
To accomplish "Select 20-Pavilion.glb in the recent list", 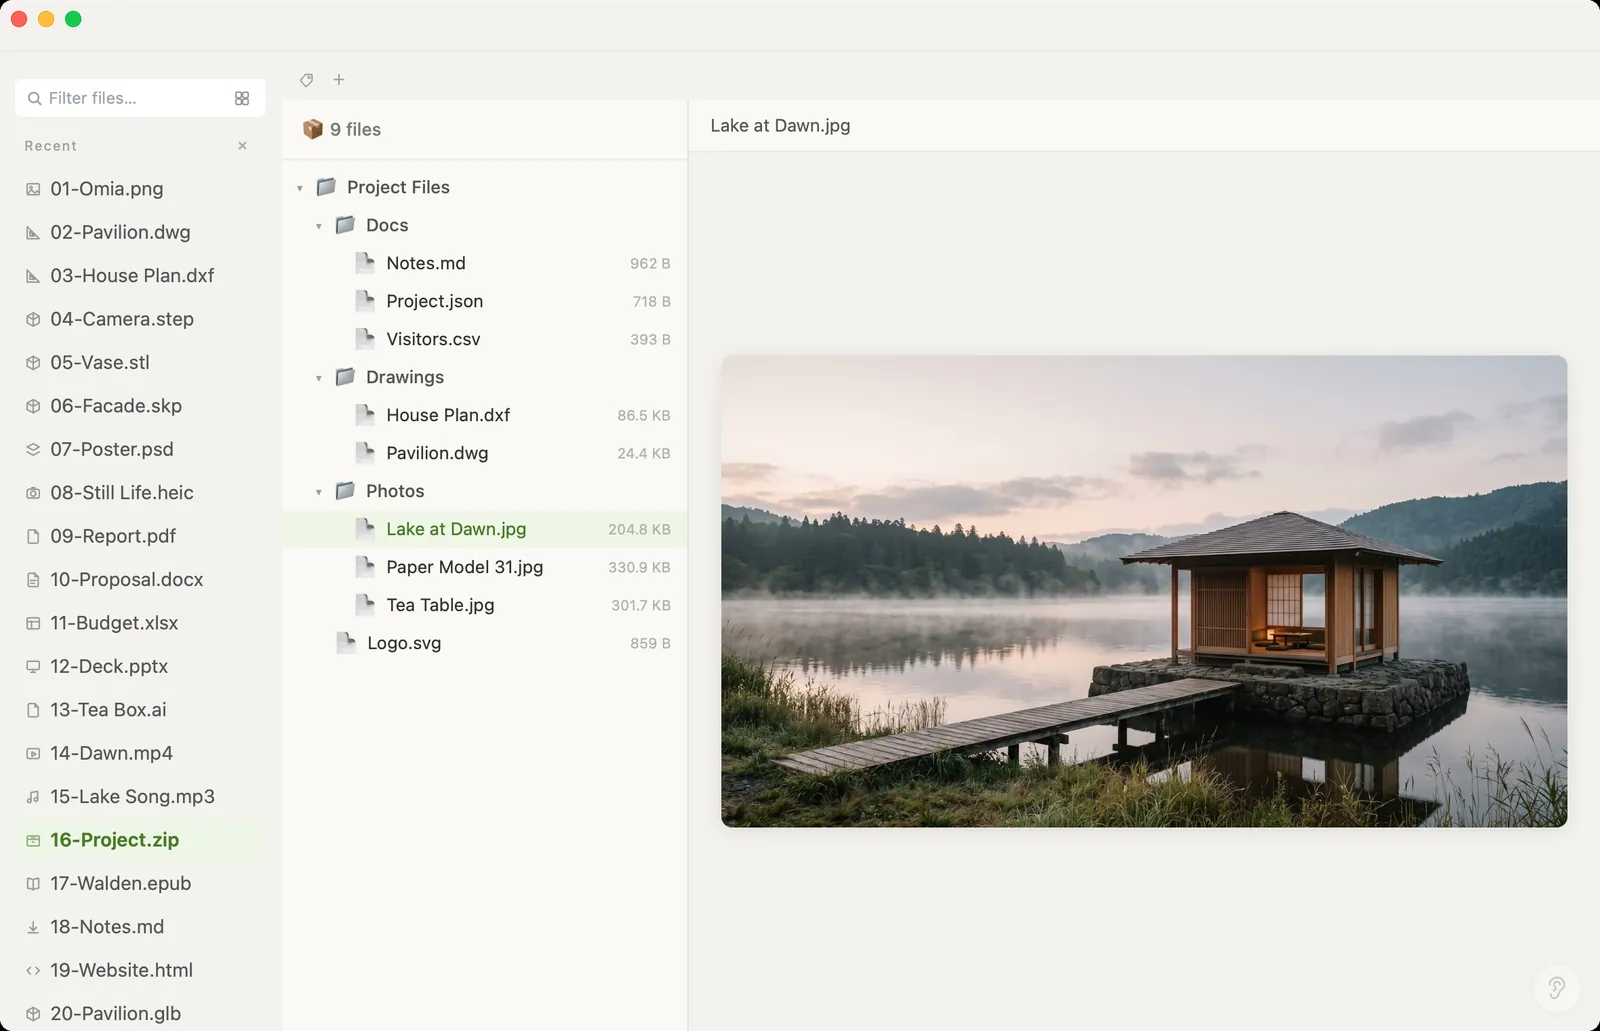I will pyautogui.click(x=141, y=1013).
